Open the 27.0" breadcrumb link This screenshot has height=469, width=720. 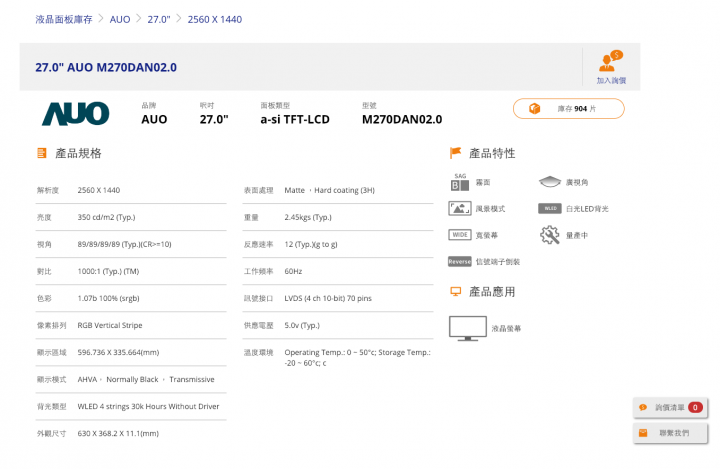tap(159, 19)
